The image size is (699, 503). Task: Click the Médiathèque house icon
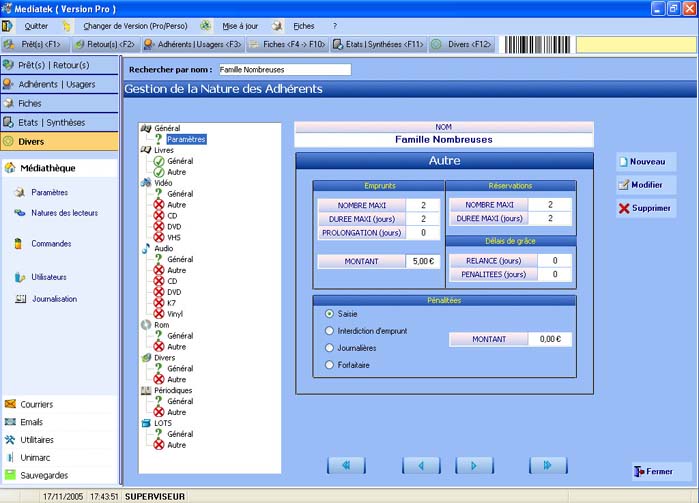(10, 168)
